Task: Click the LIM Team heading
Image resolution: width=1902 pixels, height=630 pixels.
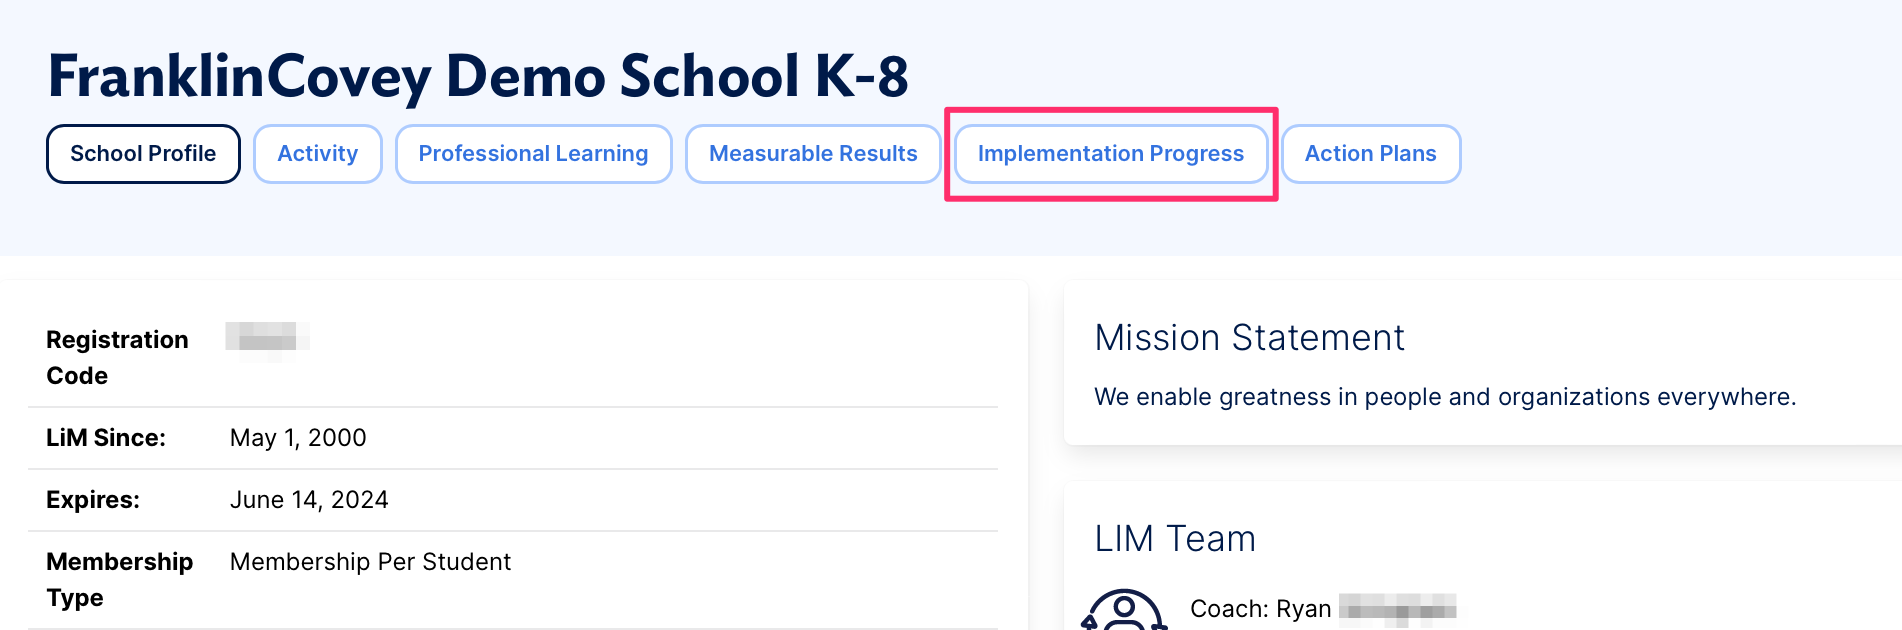Action: [x=1175, y=539]
